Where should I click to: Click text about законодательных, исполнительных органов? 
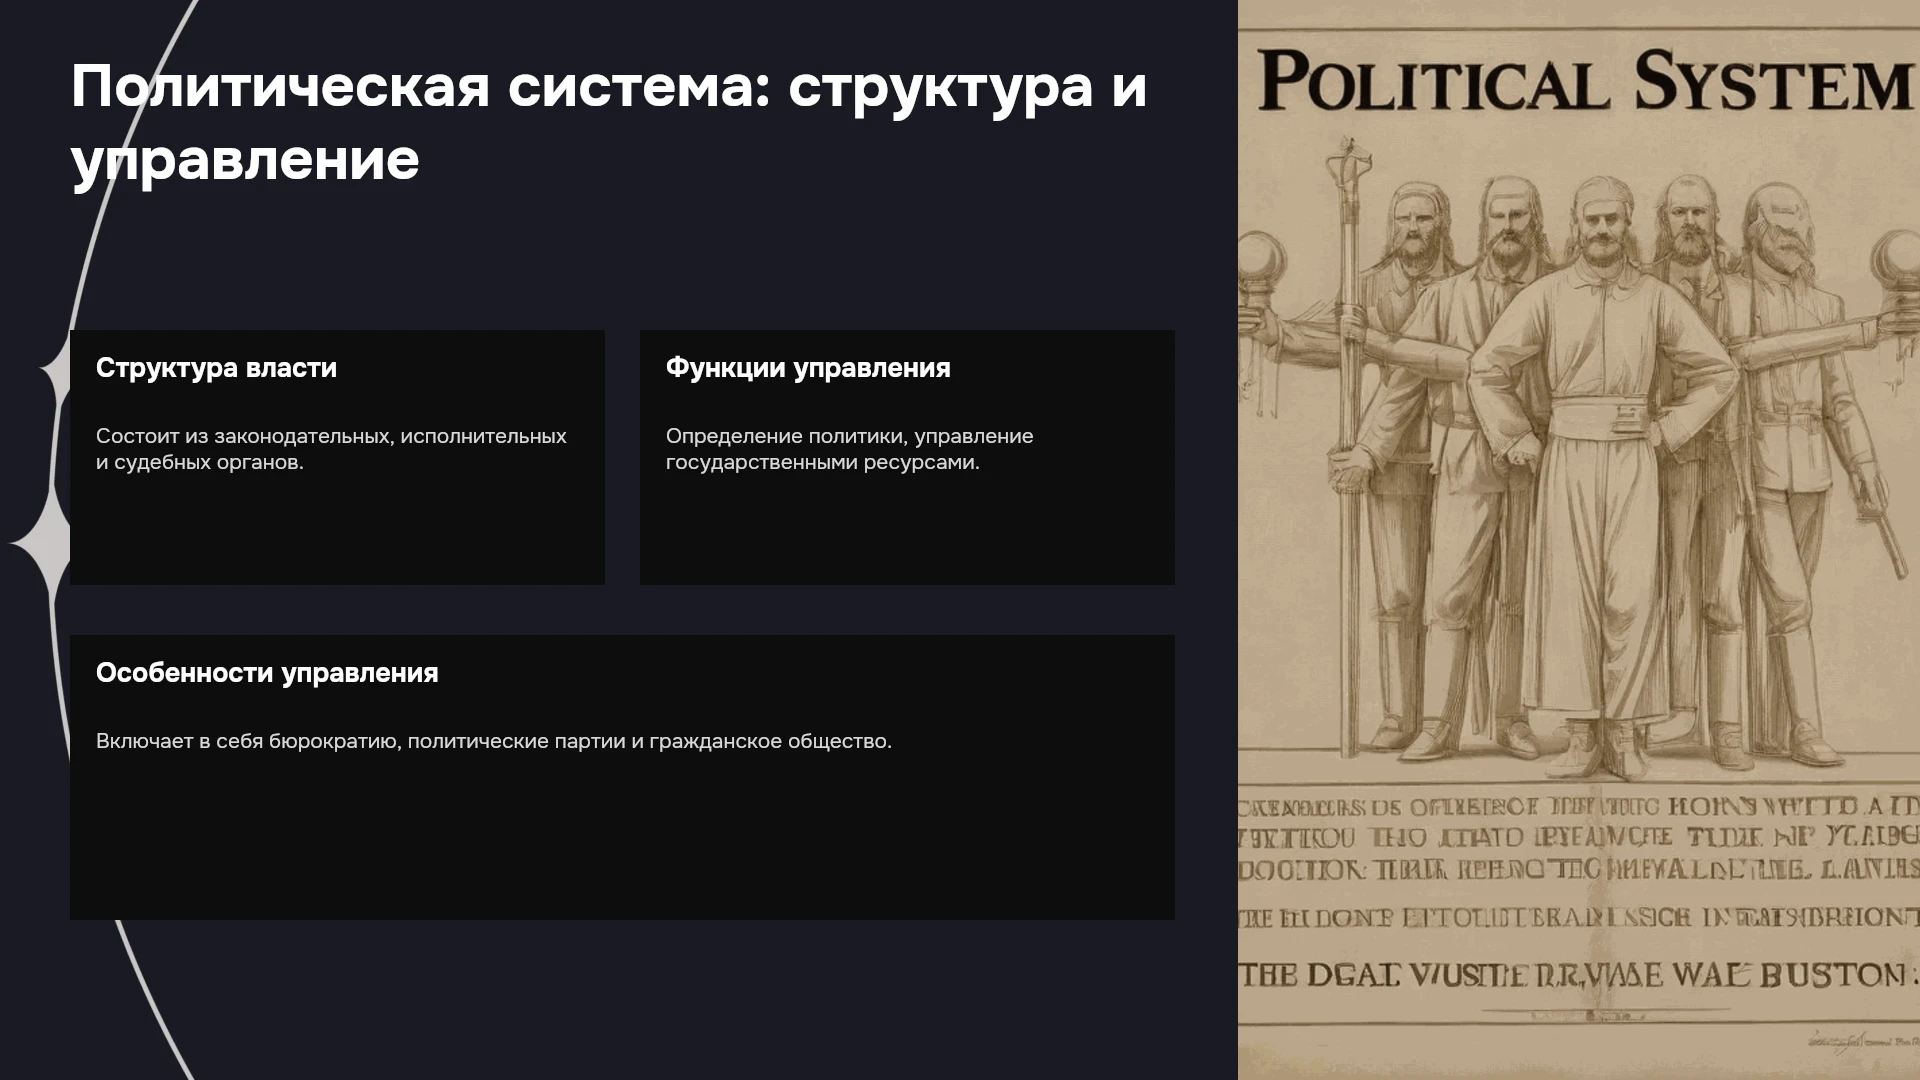331,449
